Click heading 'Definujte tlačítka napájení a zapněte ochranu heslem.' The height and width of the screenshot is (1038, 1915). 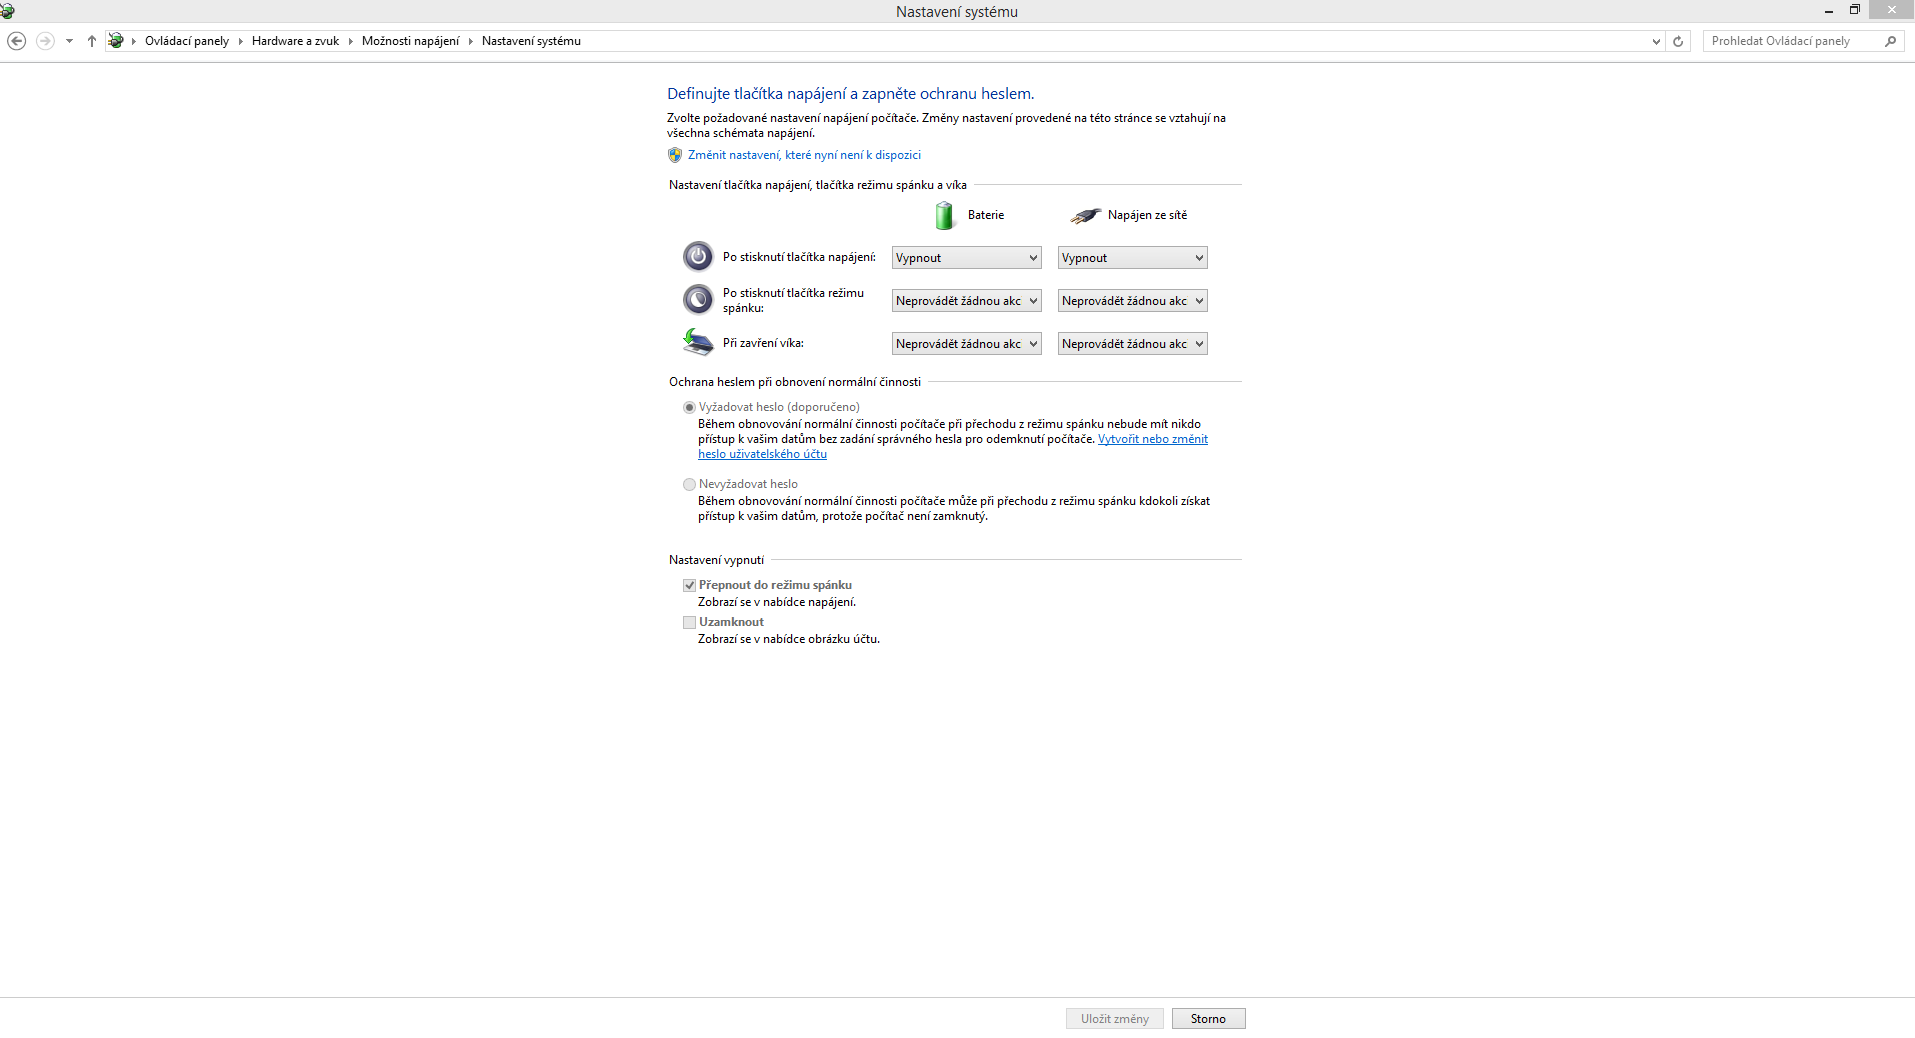point(851,94)
